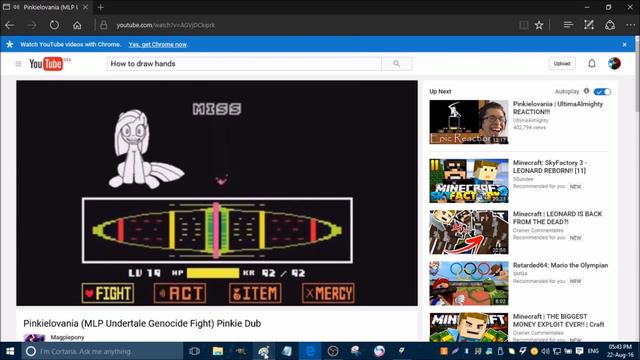
Task: Switch to Edge in the taskbar
Action: coord(310,351)
